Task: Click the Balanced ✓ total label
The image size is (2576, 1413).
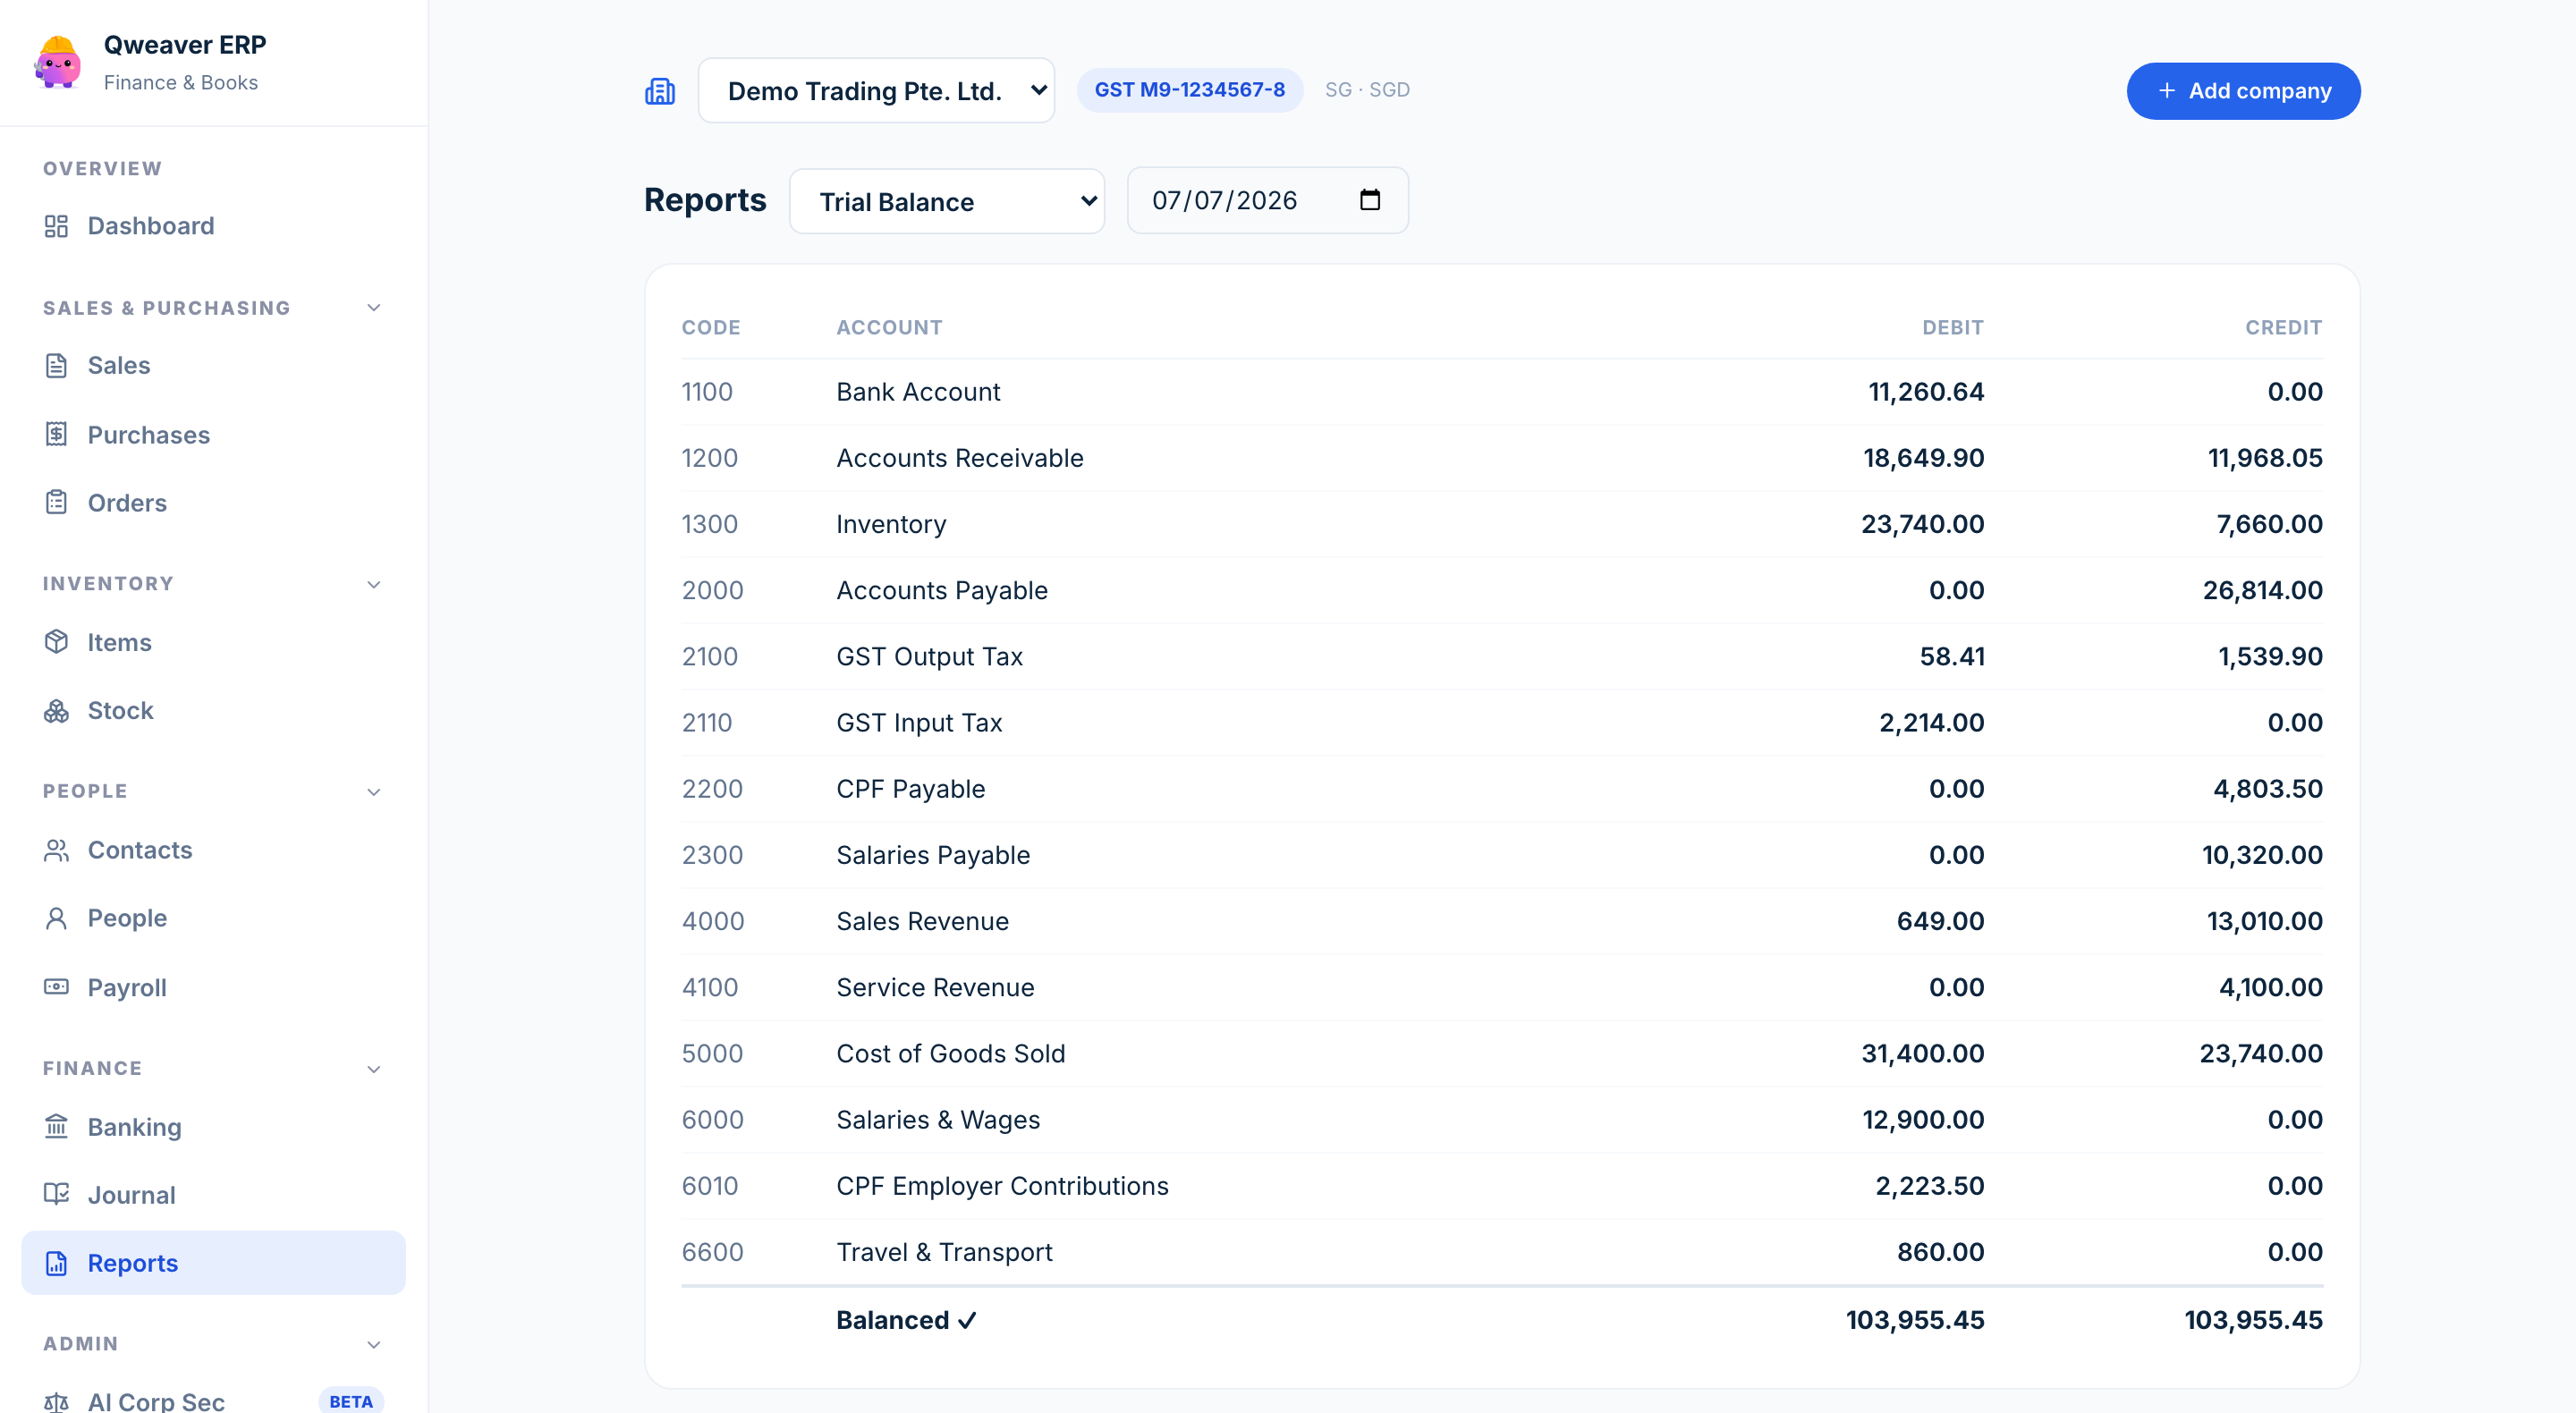Action: tap(906, 1320)
